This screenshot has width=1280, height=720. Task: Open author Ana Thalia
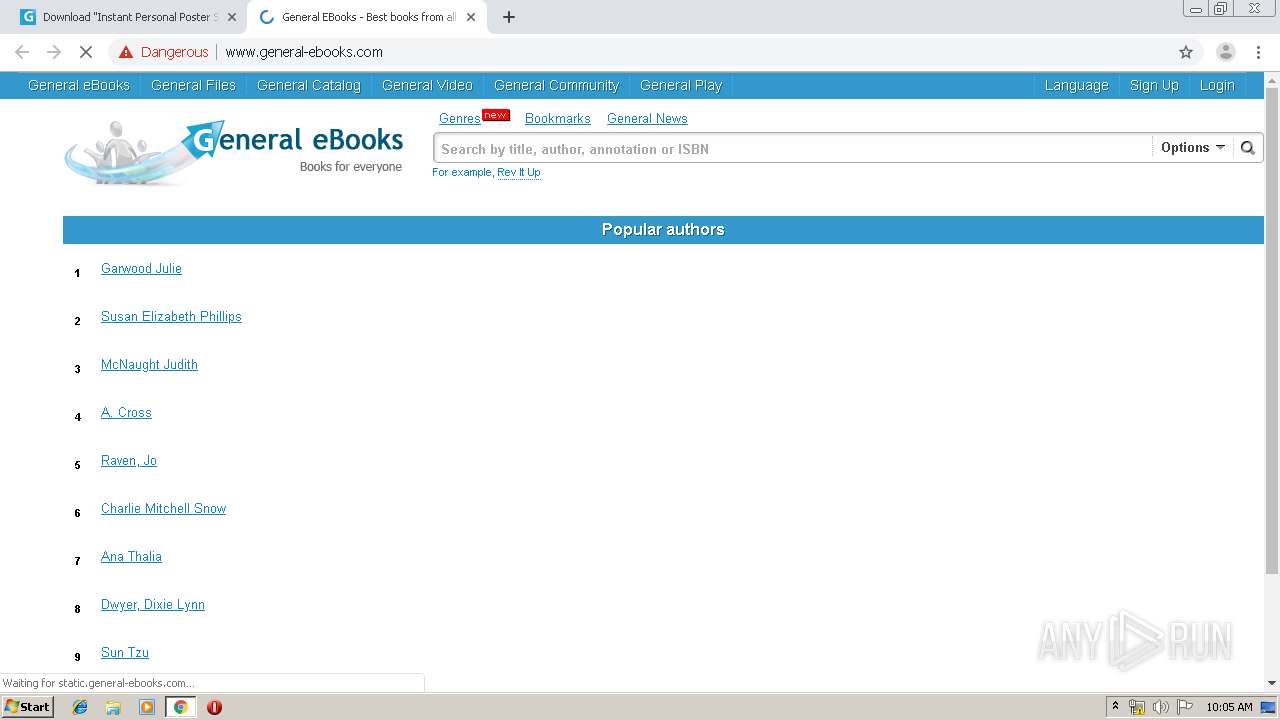131,556
